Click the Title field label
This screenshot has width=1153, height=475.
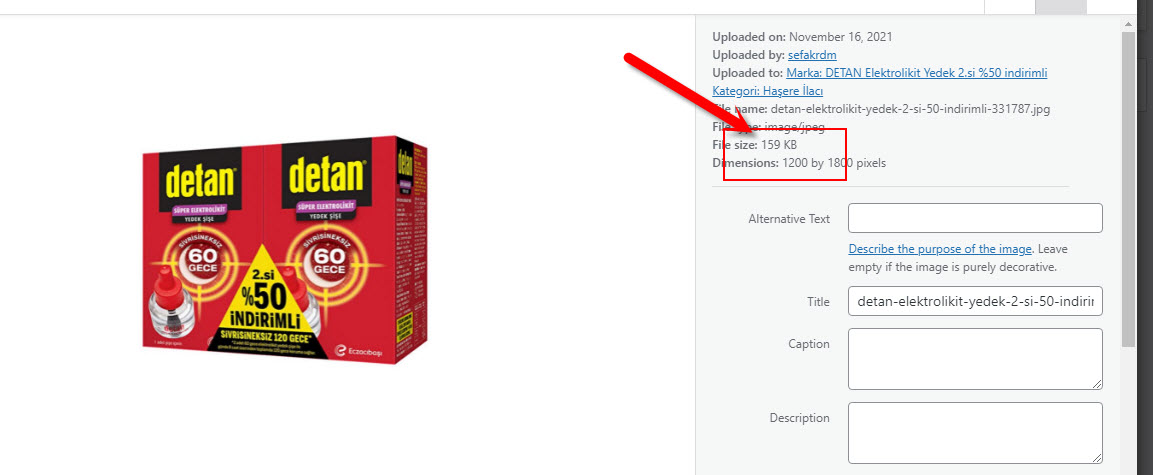[818, 301]
